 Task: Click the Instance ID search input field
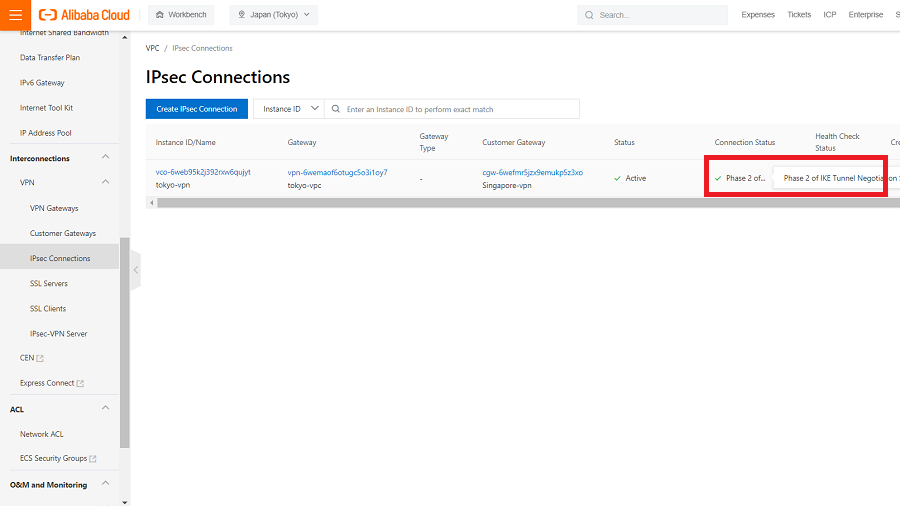click(460, 109)
